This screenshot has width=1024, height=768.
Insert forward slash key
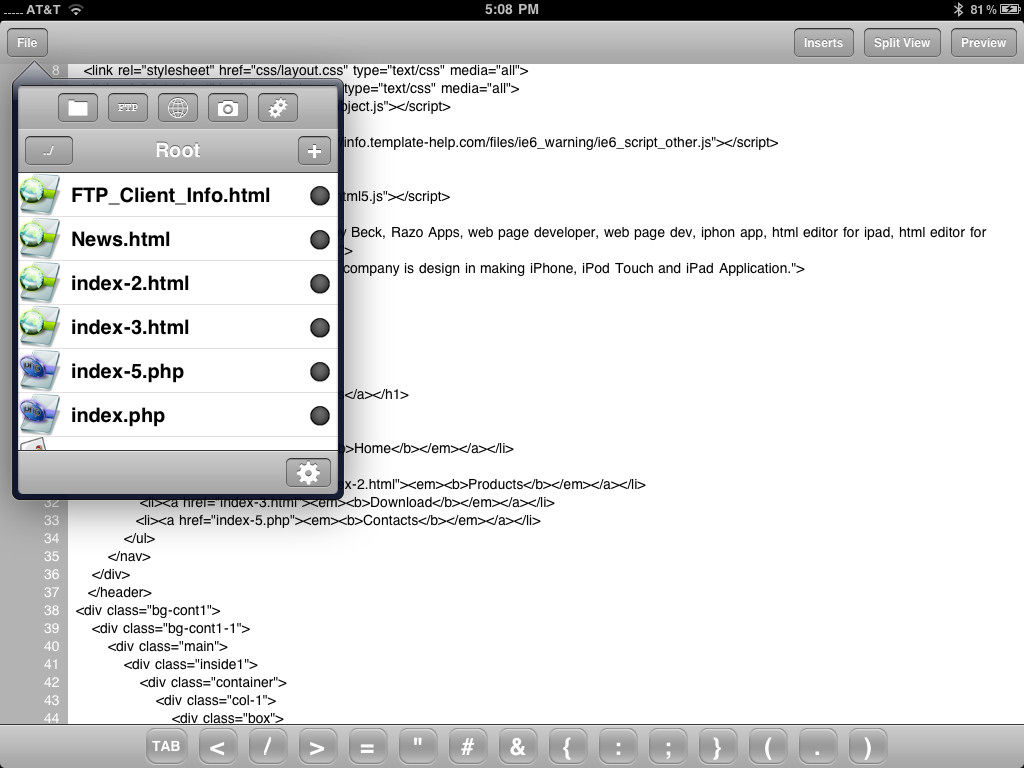pyautogui.click(x=267, y=746)
